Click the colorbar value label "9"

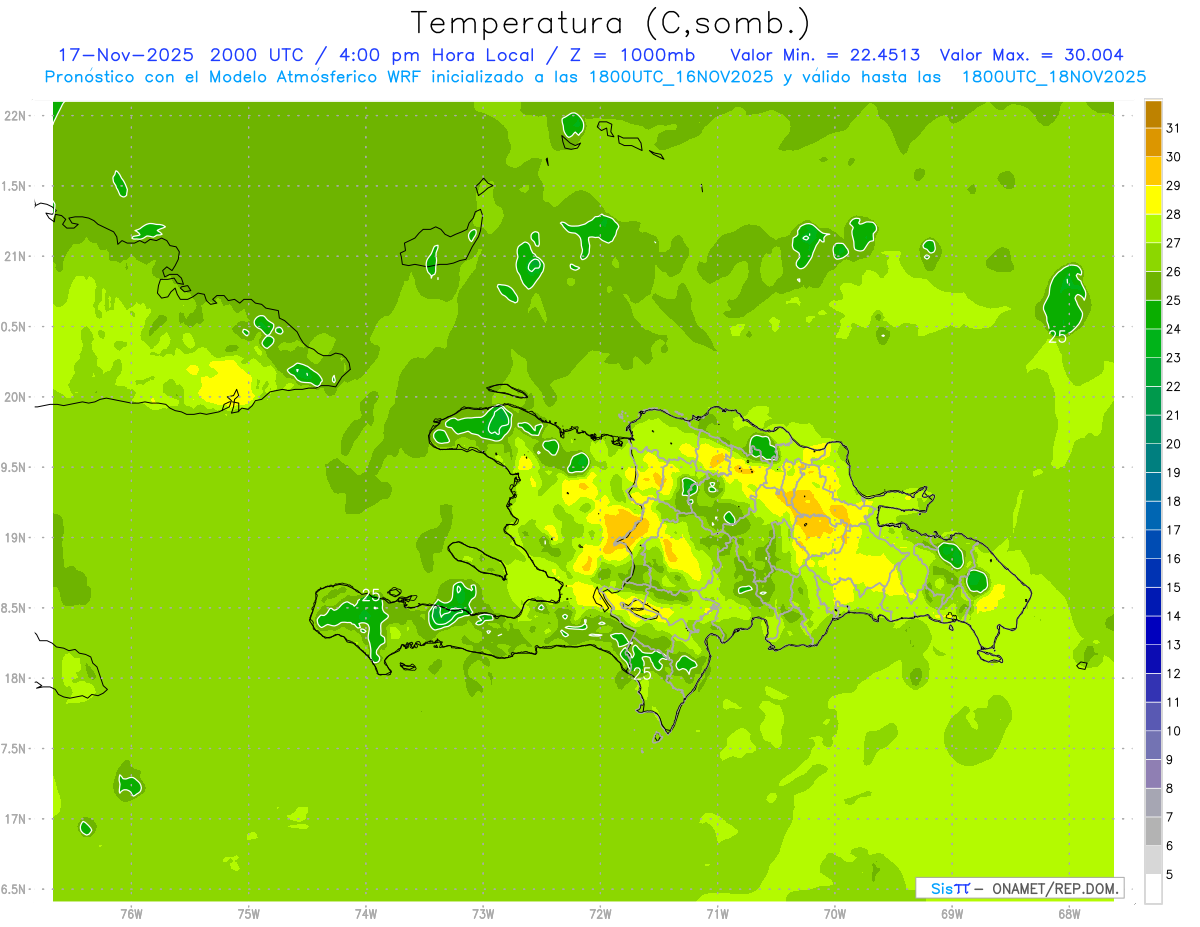[x=1170, y=760]
